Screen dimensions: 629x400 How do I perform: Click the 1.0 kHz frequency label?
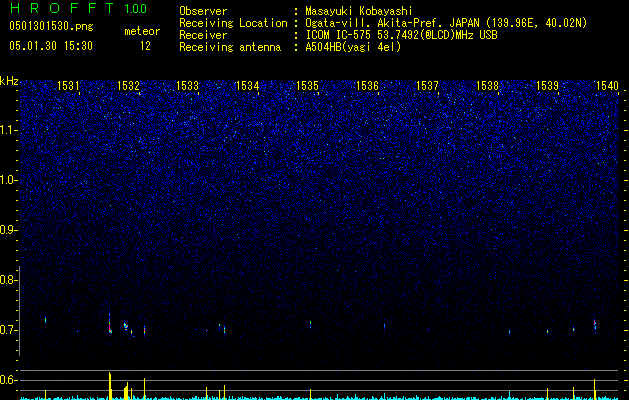tap(7, 181)
